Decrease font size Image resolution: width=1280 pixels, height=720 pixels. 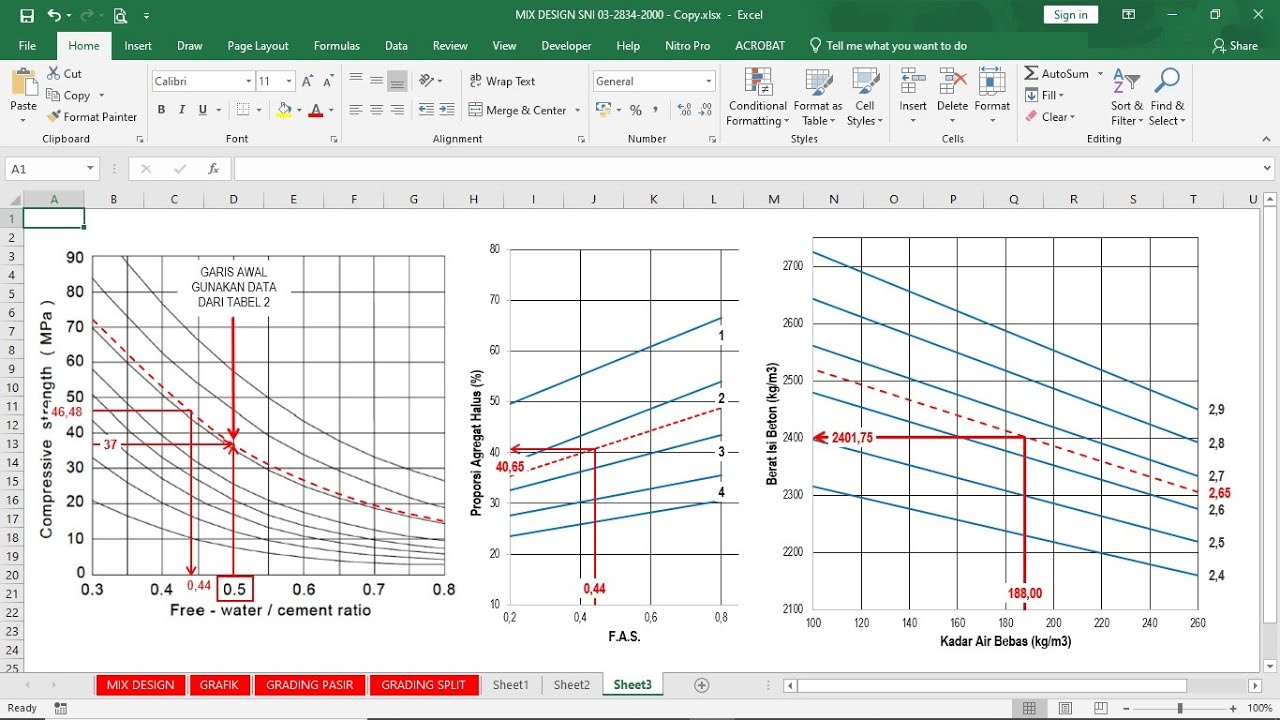click(329, 81)
